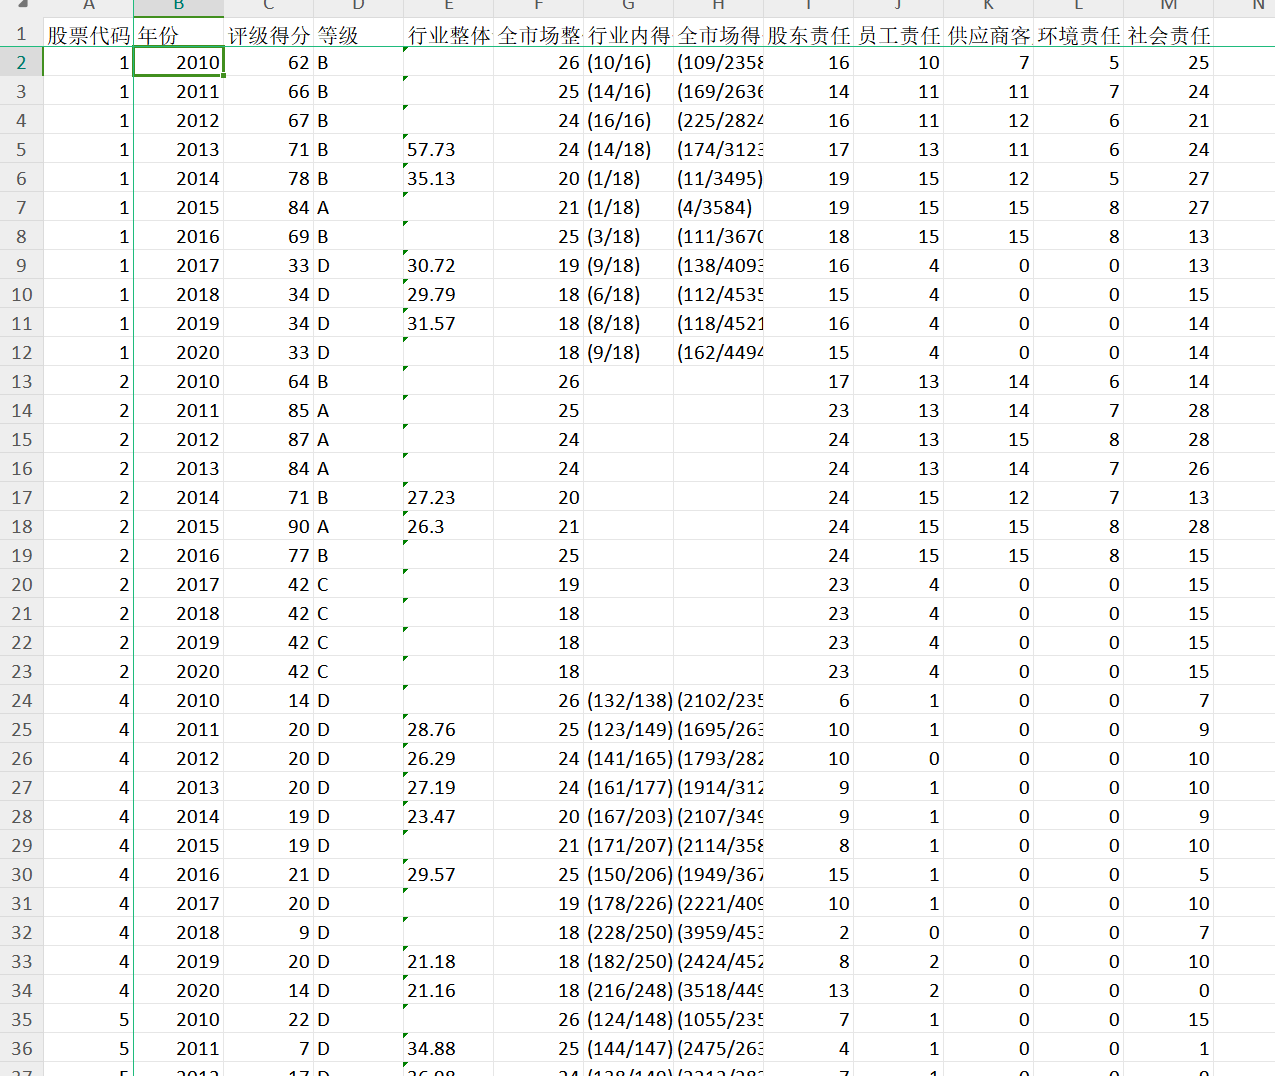Select row header 2

point(21,62)
